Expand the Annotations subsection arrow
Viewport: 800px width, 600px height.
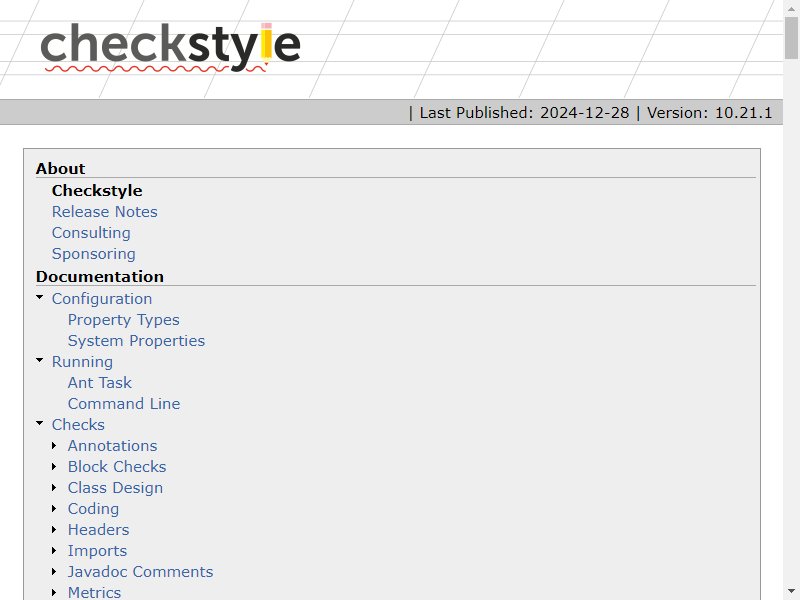click(54, 445)
